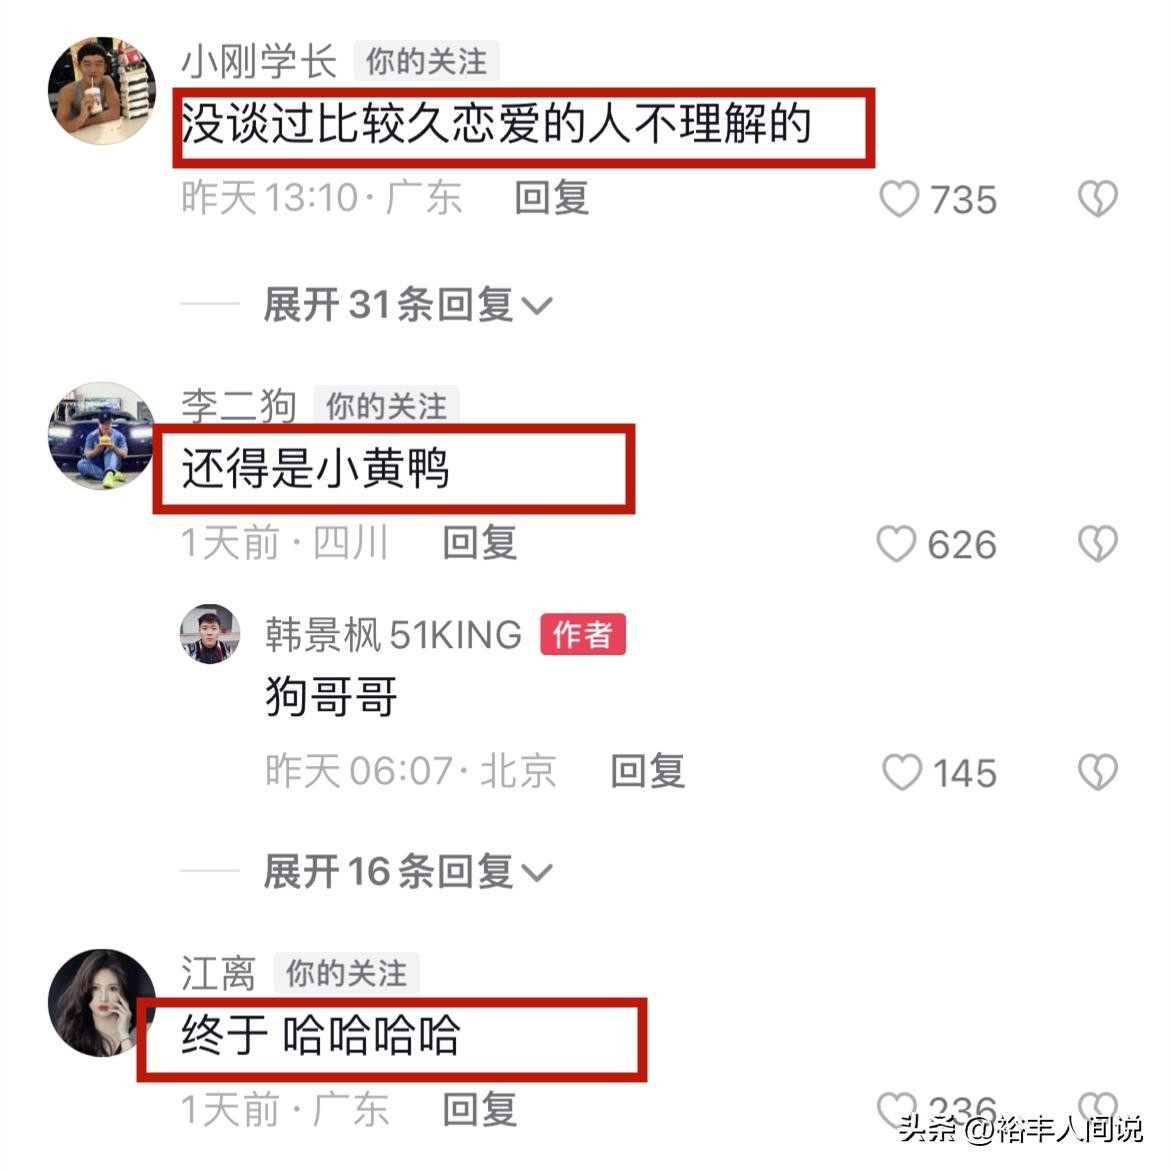The image size is (1170, 1170).
Task: Open username 韩景枫 51KING
Action: pyautogui.click(x=393, y=635)
